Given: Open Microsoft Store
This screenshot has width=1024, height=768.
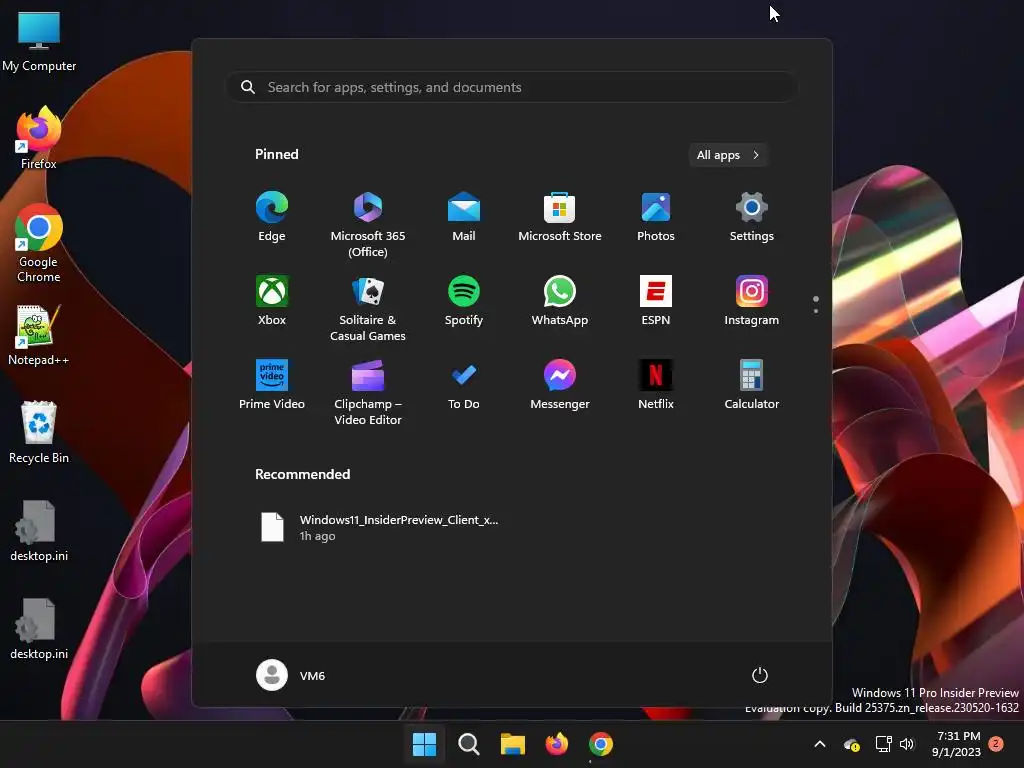Looking at the screenshot, I should [x=560, y=217].
